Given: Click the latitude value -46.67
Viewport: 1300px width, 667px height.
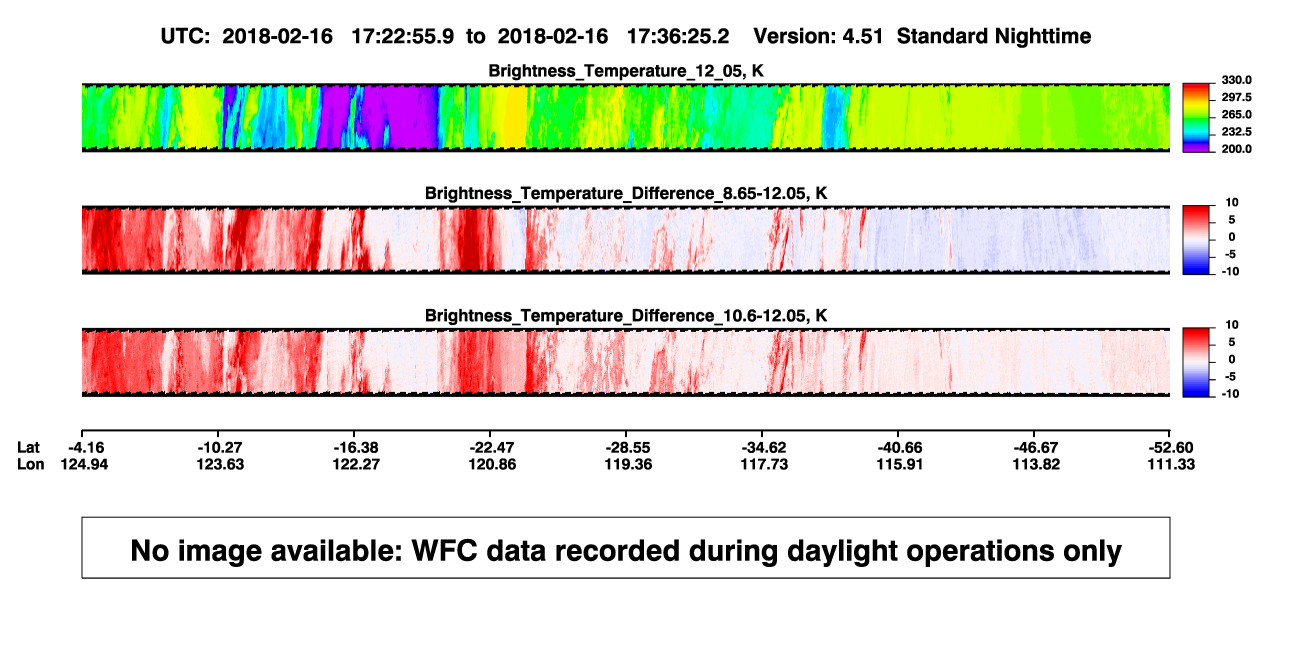Looking at the screenshot, I should [x=1037, y=447].
